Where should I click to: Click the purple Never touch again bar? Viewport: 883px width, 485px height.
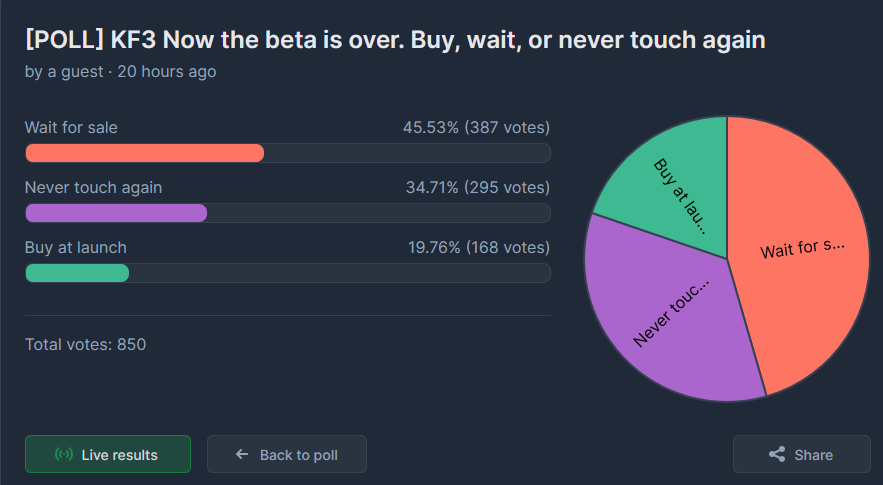tap(116, 213)
